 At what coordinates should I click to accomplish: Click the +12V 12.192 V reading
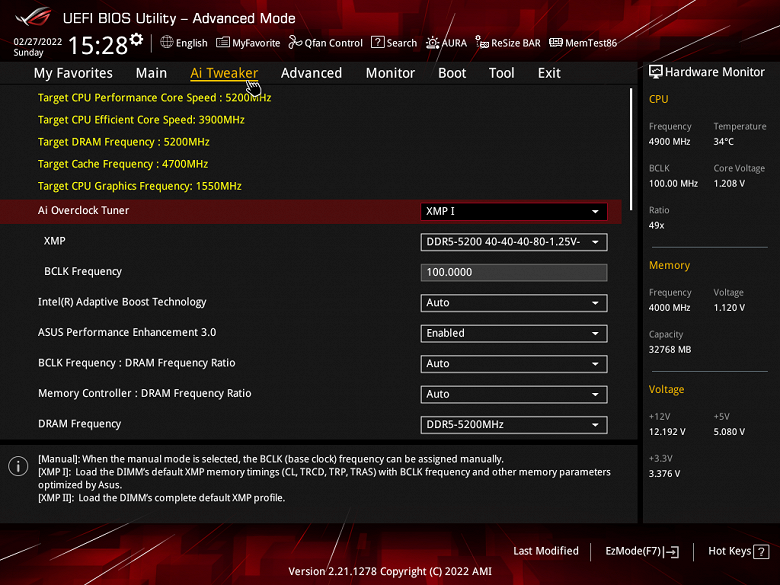pyautogui.click(x=667, y=432)
